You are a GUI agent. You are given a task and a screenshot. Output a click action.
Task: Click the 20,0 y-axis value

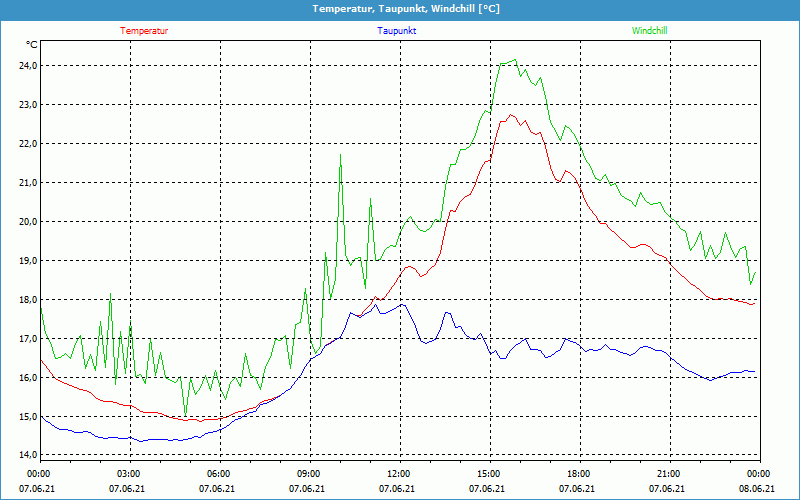(x=28, y=221)
